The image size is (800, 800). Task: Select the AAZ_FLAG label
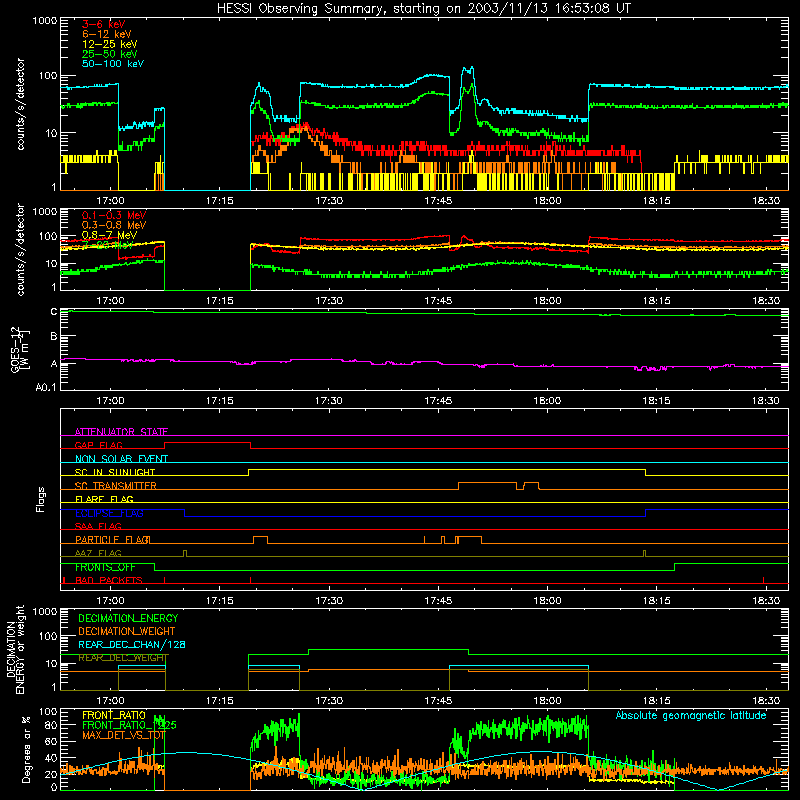point(98,553)
